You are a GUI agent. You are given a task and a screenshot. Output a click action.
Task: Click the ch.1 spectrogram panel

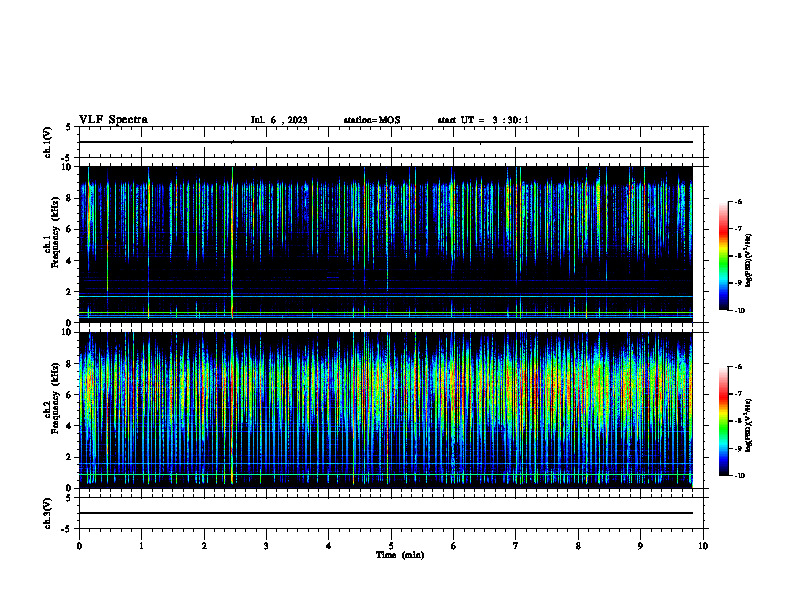point(385,244)
